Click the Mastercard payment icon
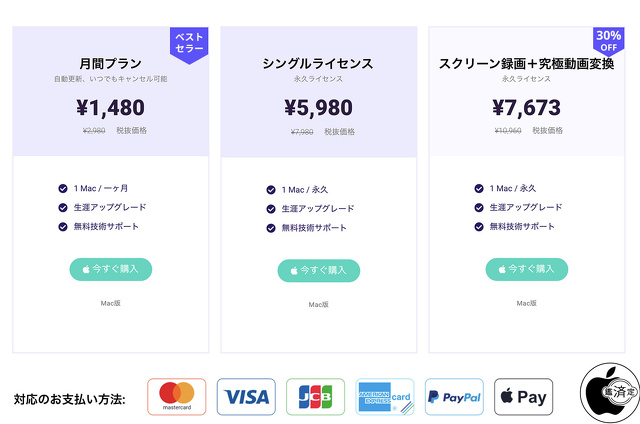Viewport: 640px width, 424px height. [177, 396]
